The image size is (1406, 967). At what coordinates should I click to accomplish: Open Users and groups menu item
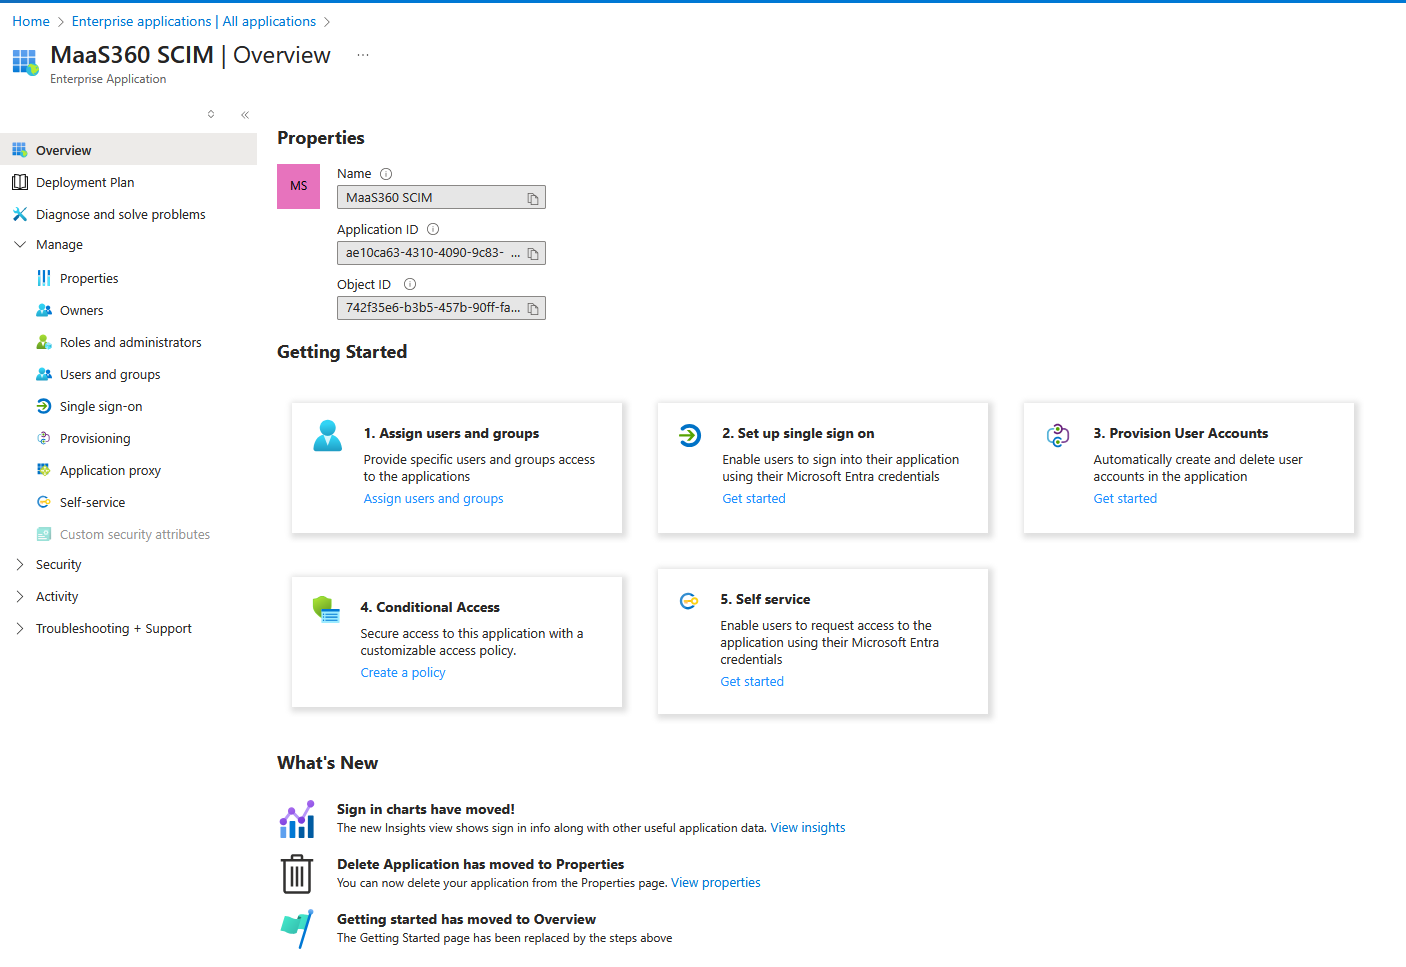pyautogui.click(x=110, y=375)
